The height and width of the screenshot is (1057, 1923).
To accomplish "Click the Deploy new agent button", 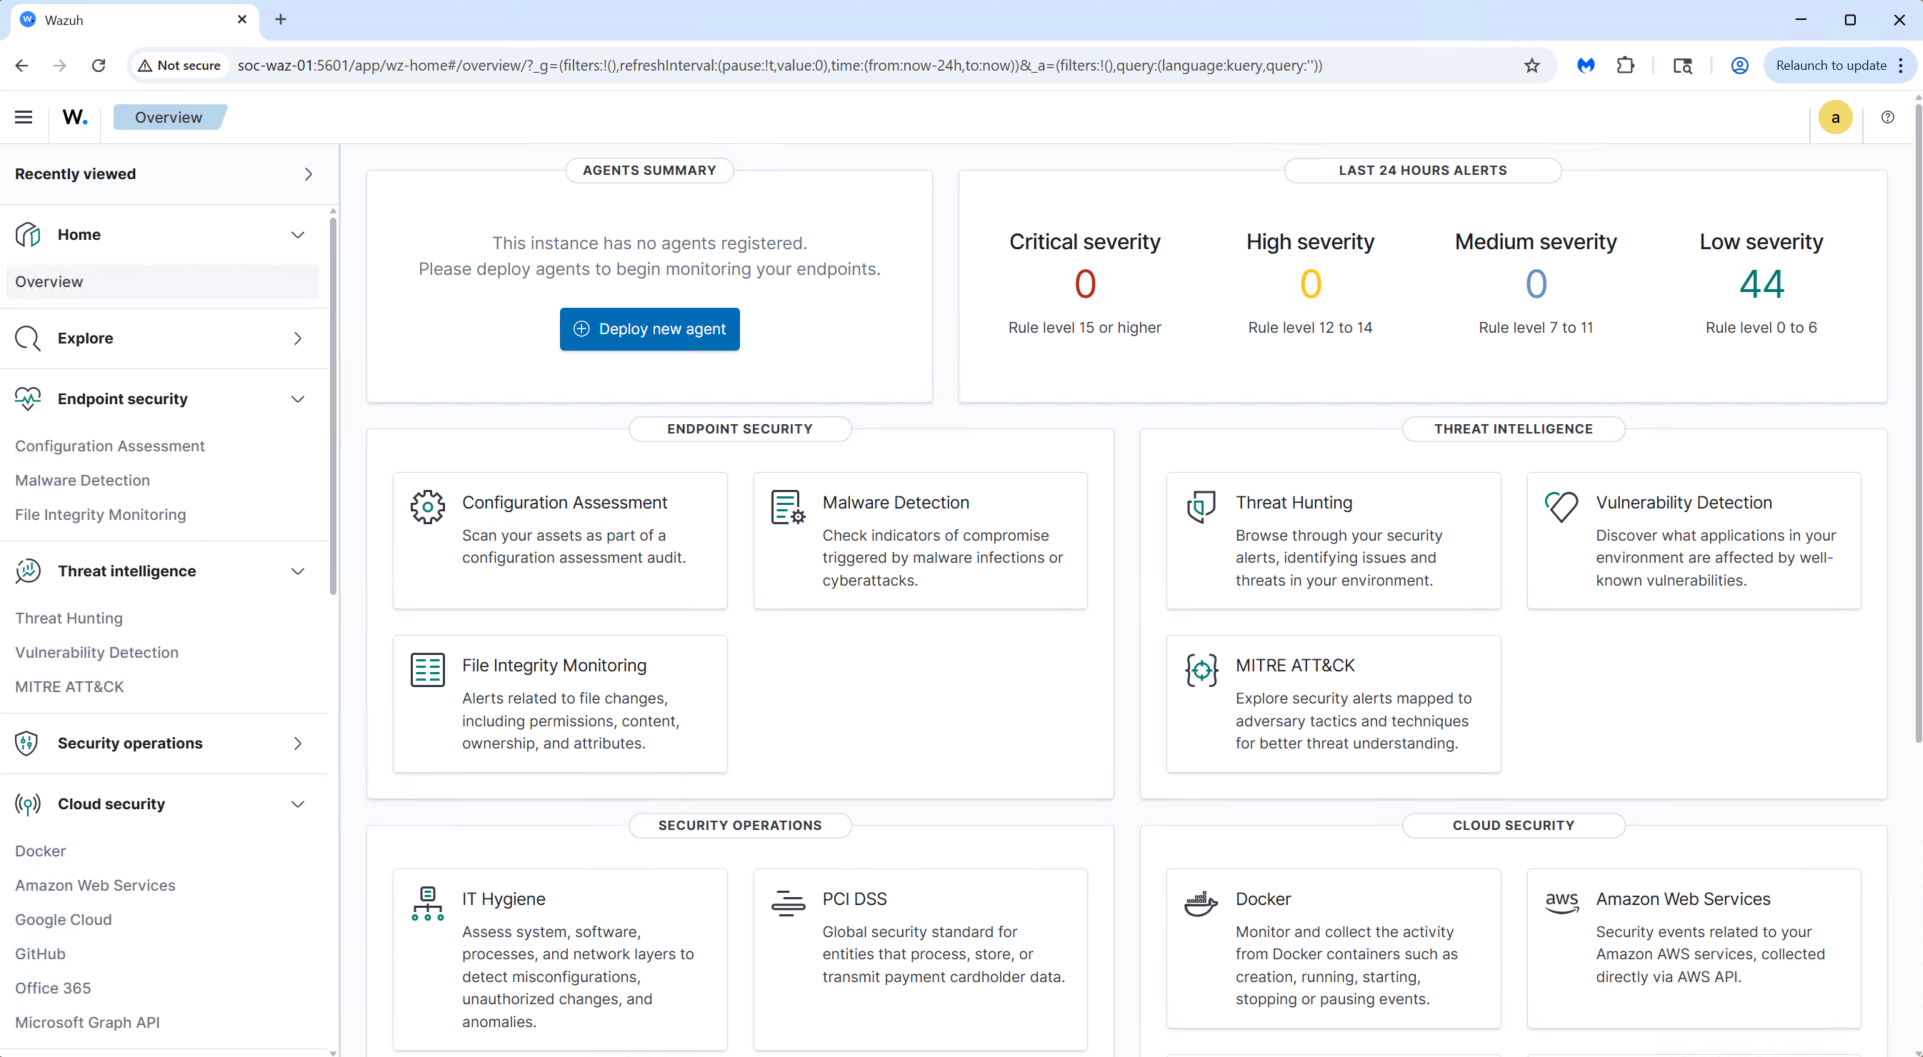I will pos(649,329).
